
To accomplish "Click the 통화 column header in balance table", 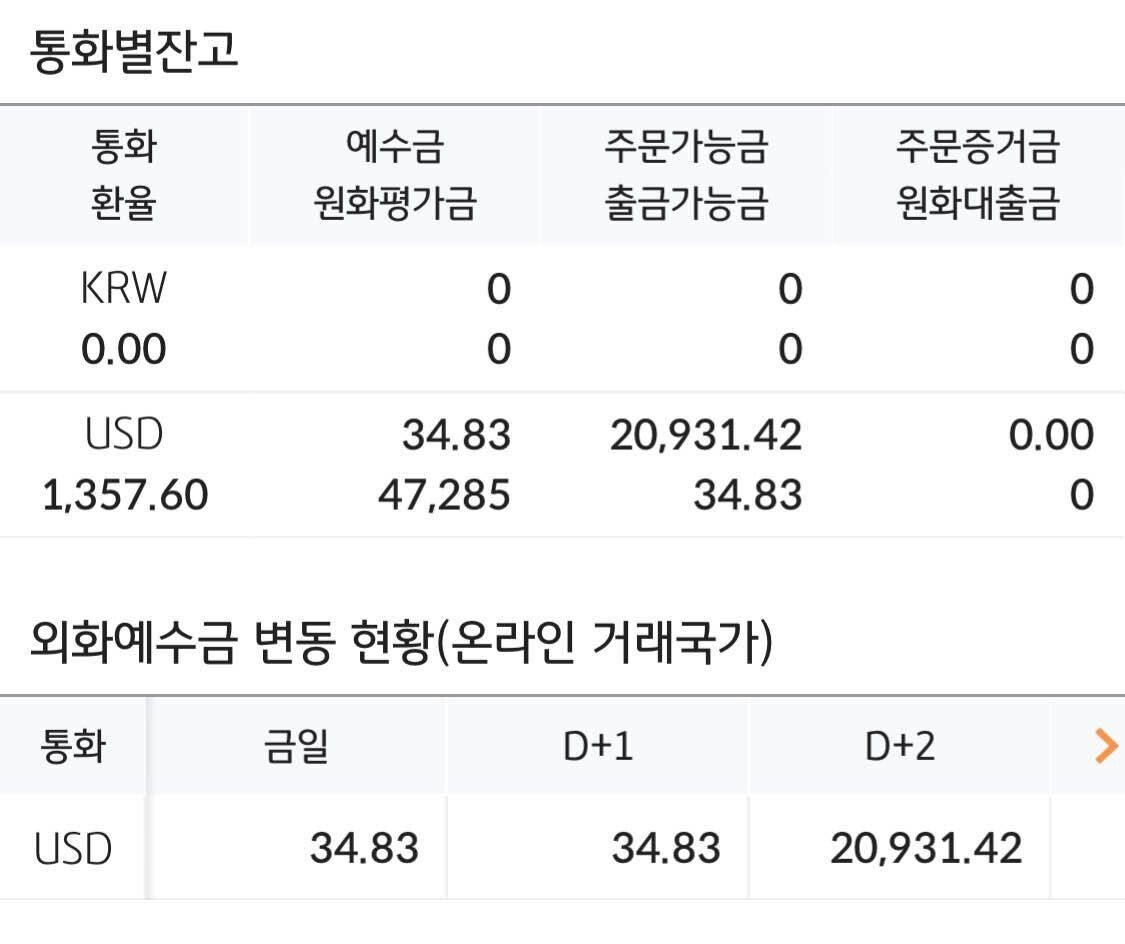I will point(122,148).
